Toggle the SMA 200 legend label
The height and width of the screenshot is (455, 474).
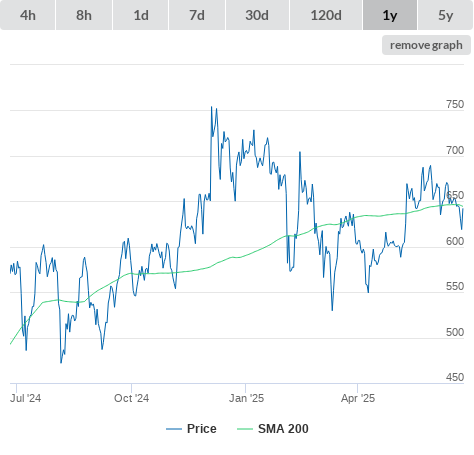(x=283, y=429)
